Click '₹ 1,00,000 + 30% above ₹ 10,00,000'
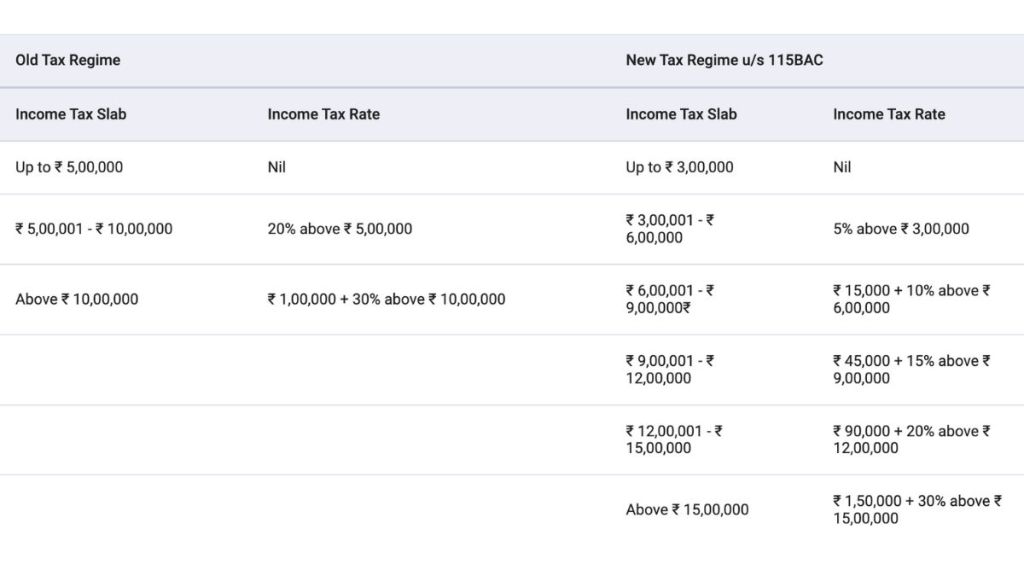 pos(386,299)
